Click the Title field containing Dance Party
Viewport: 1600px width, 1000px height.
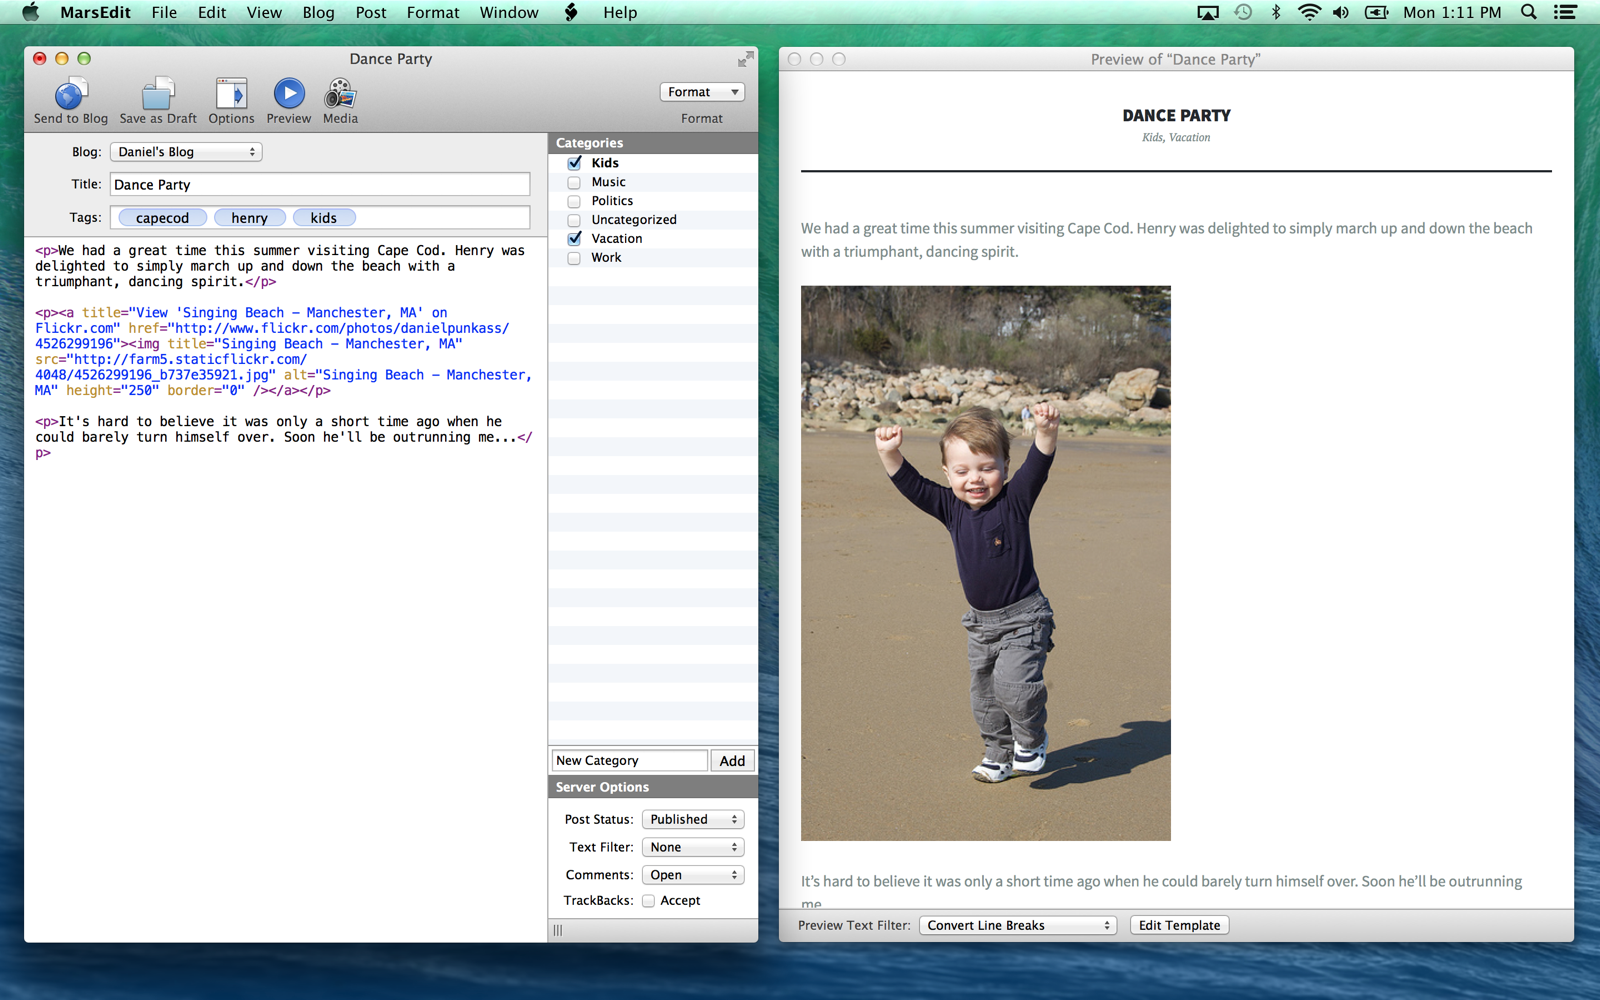[320, 185]
